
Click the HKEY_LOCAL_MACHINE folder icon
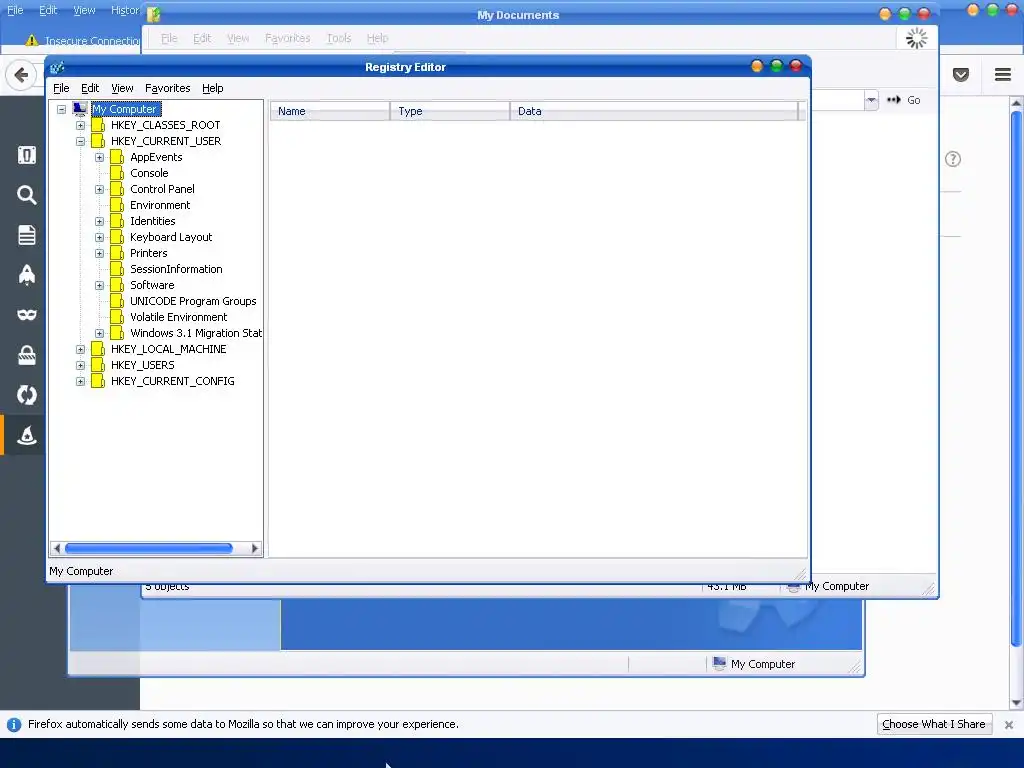pyautogui.click(x=98, y=349)
